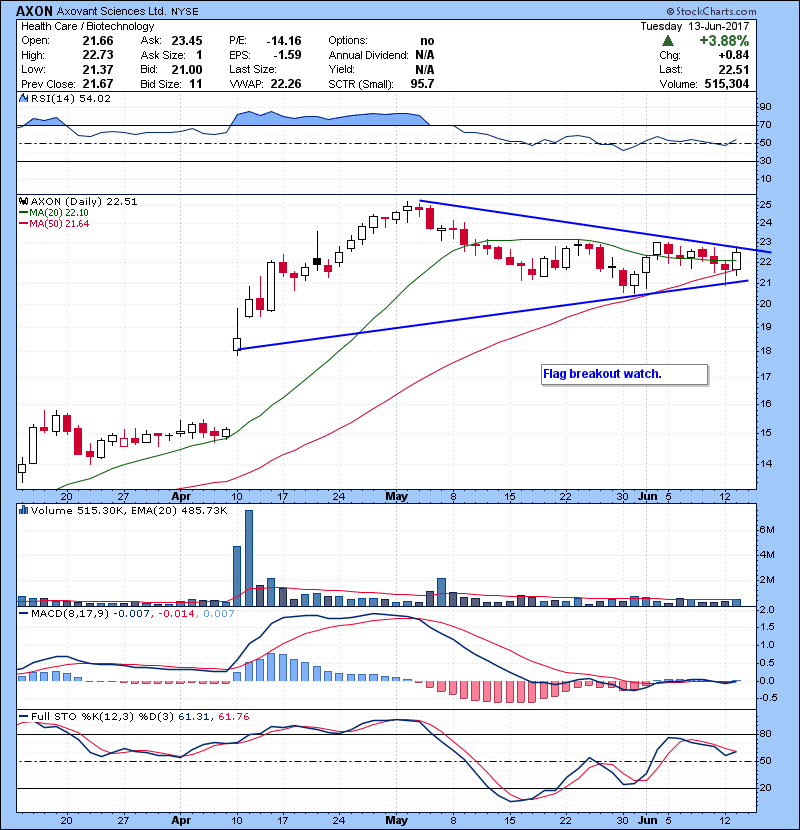The width and height of the screenshot is (800, 830).
Task: Click the AXON ticker symbol title
Action: [34, 11]
